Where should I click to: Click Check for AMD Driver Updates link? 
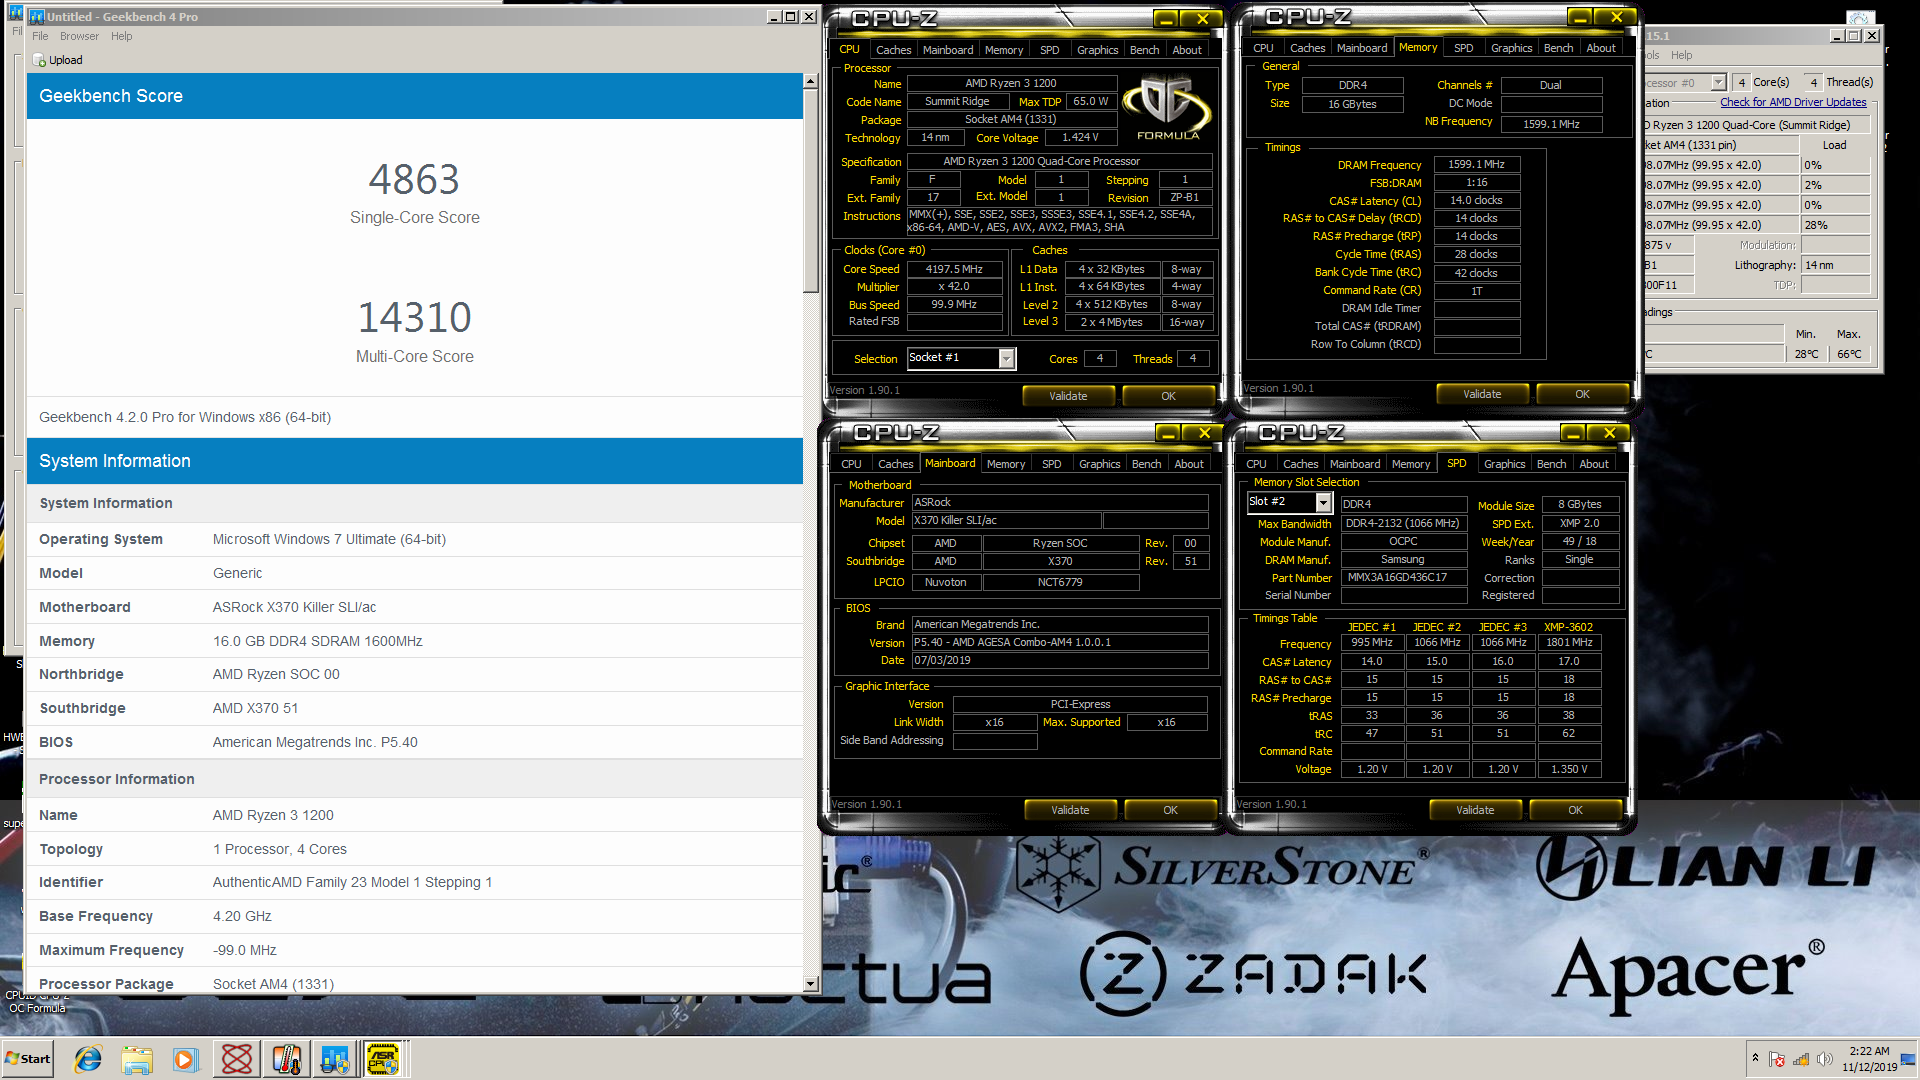(1793, 102)
